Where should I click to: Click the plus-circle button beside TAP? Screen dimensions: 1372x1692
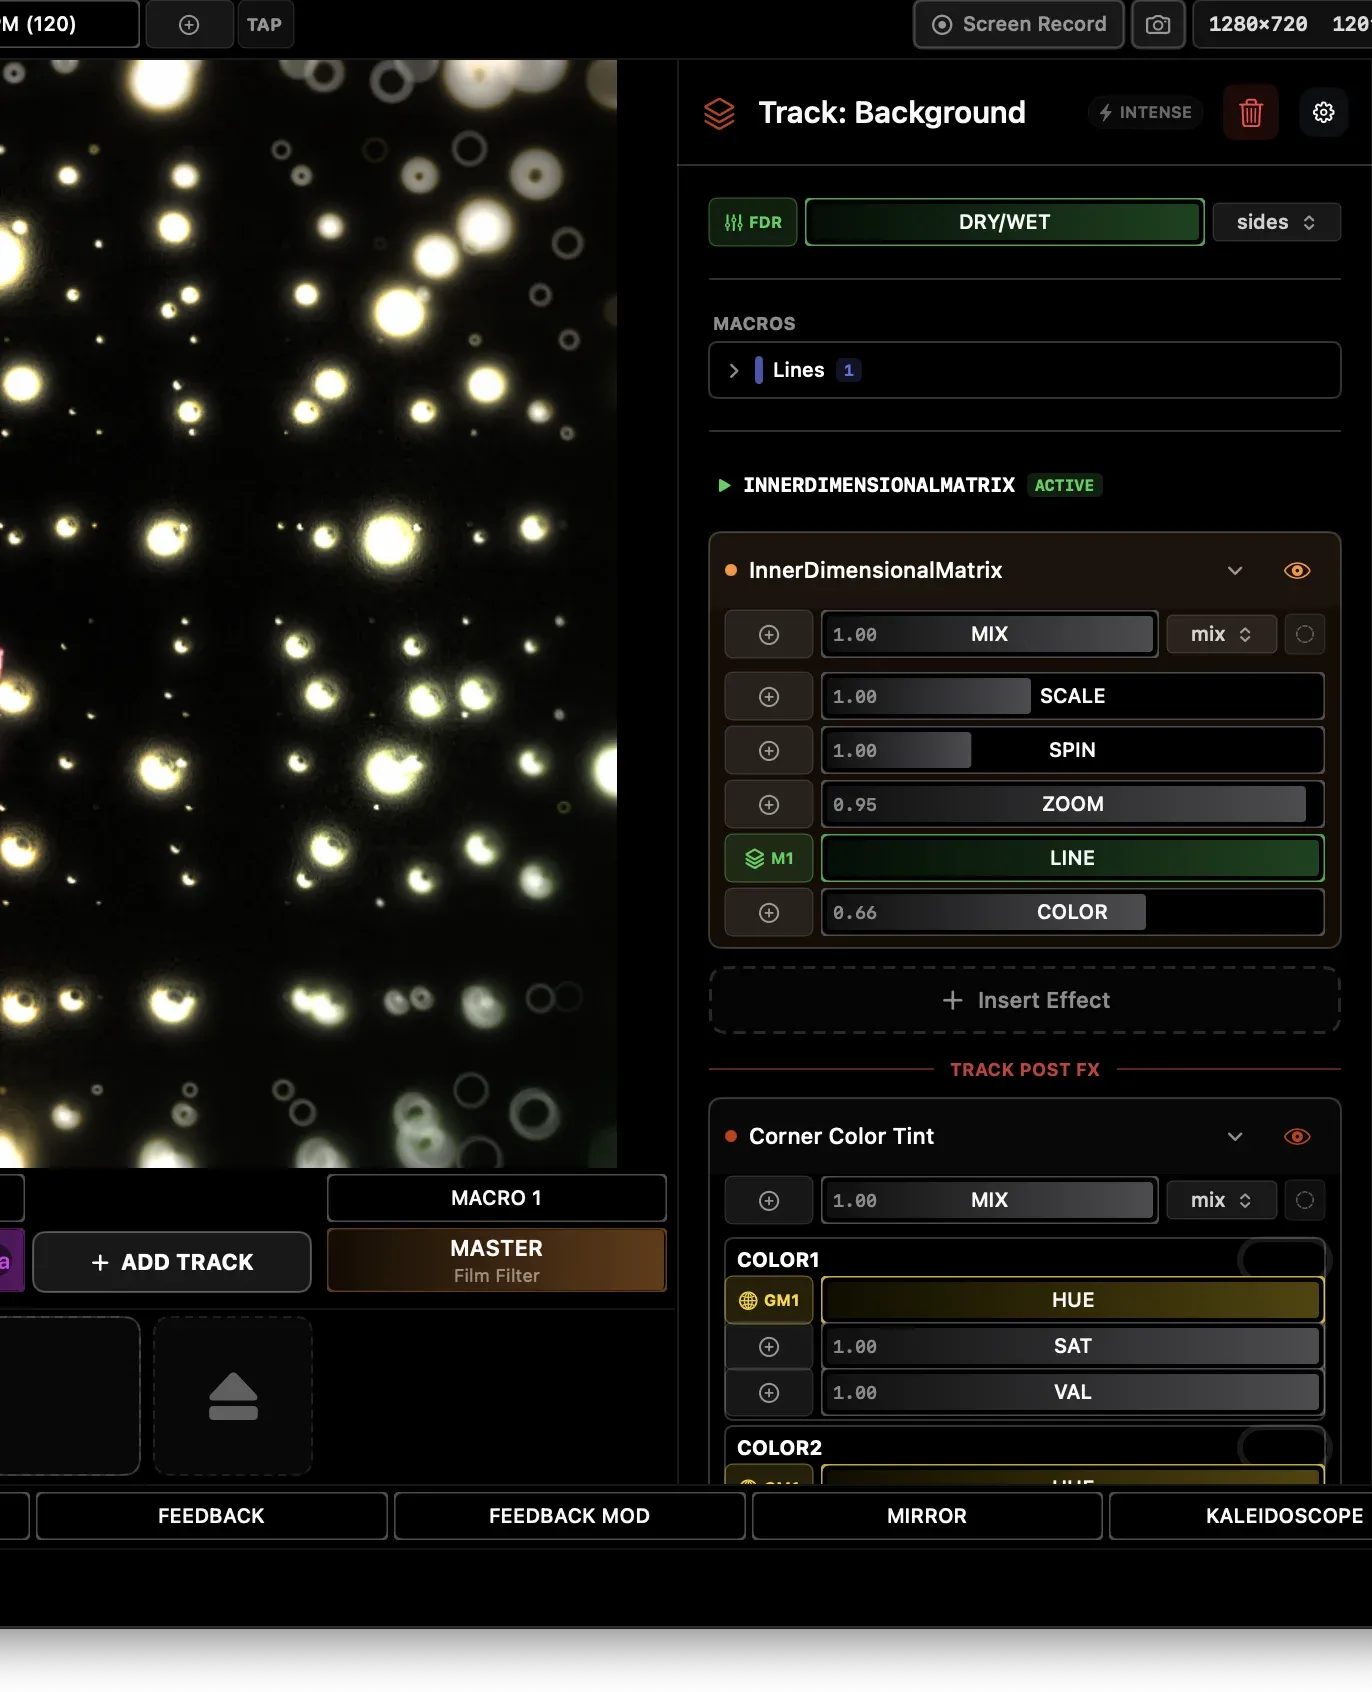click(x=189, y=24)
